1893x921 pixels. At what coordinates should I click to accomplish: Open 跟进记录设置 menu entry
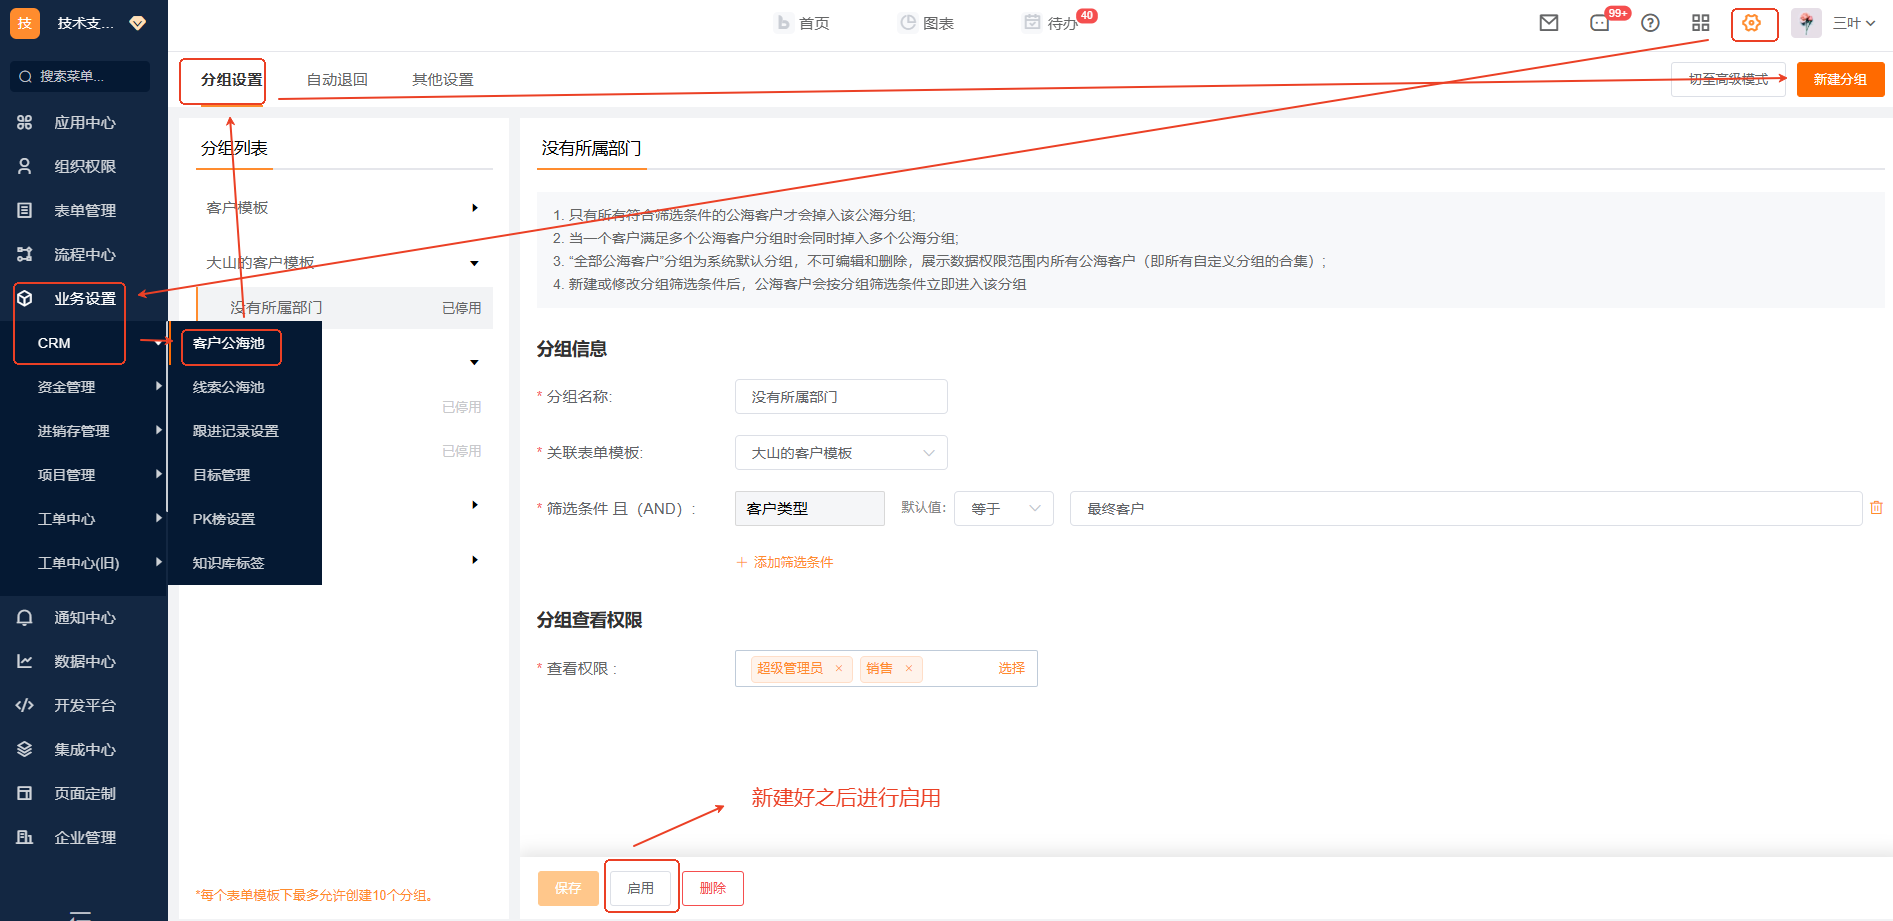tap(236, 431)
